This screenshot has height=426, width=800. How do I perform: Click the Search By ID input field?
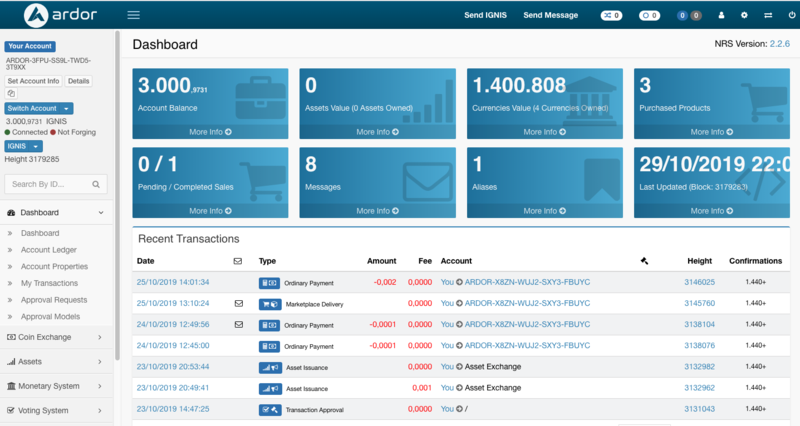48,184
